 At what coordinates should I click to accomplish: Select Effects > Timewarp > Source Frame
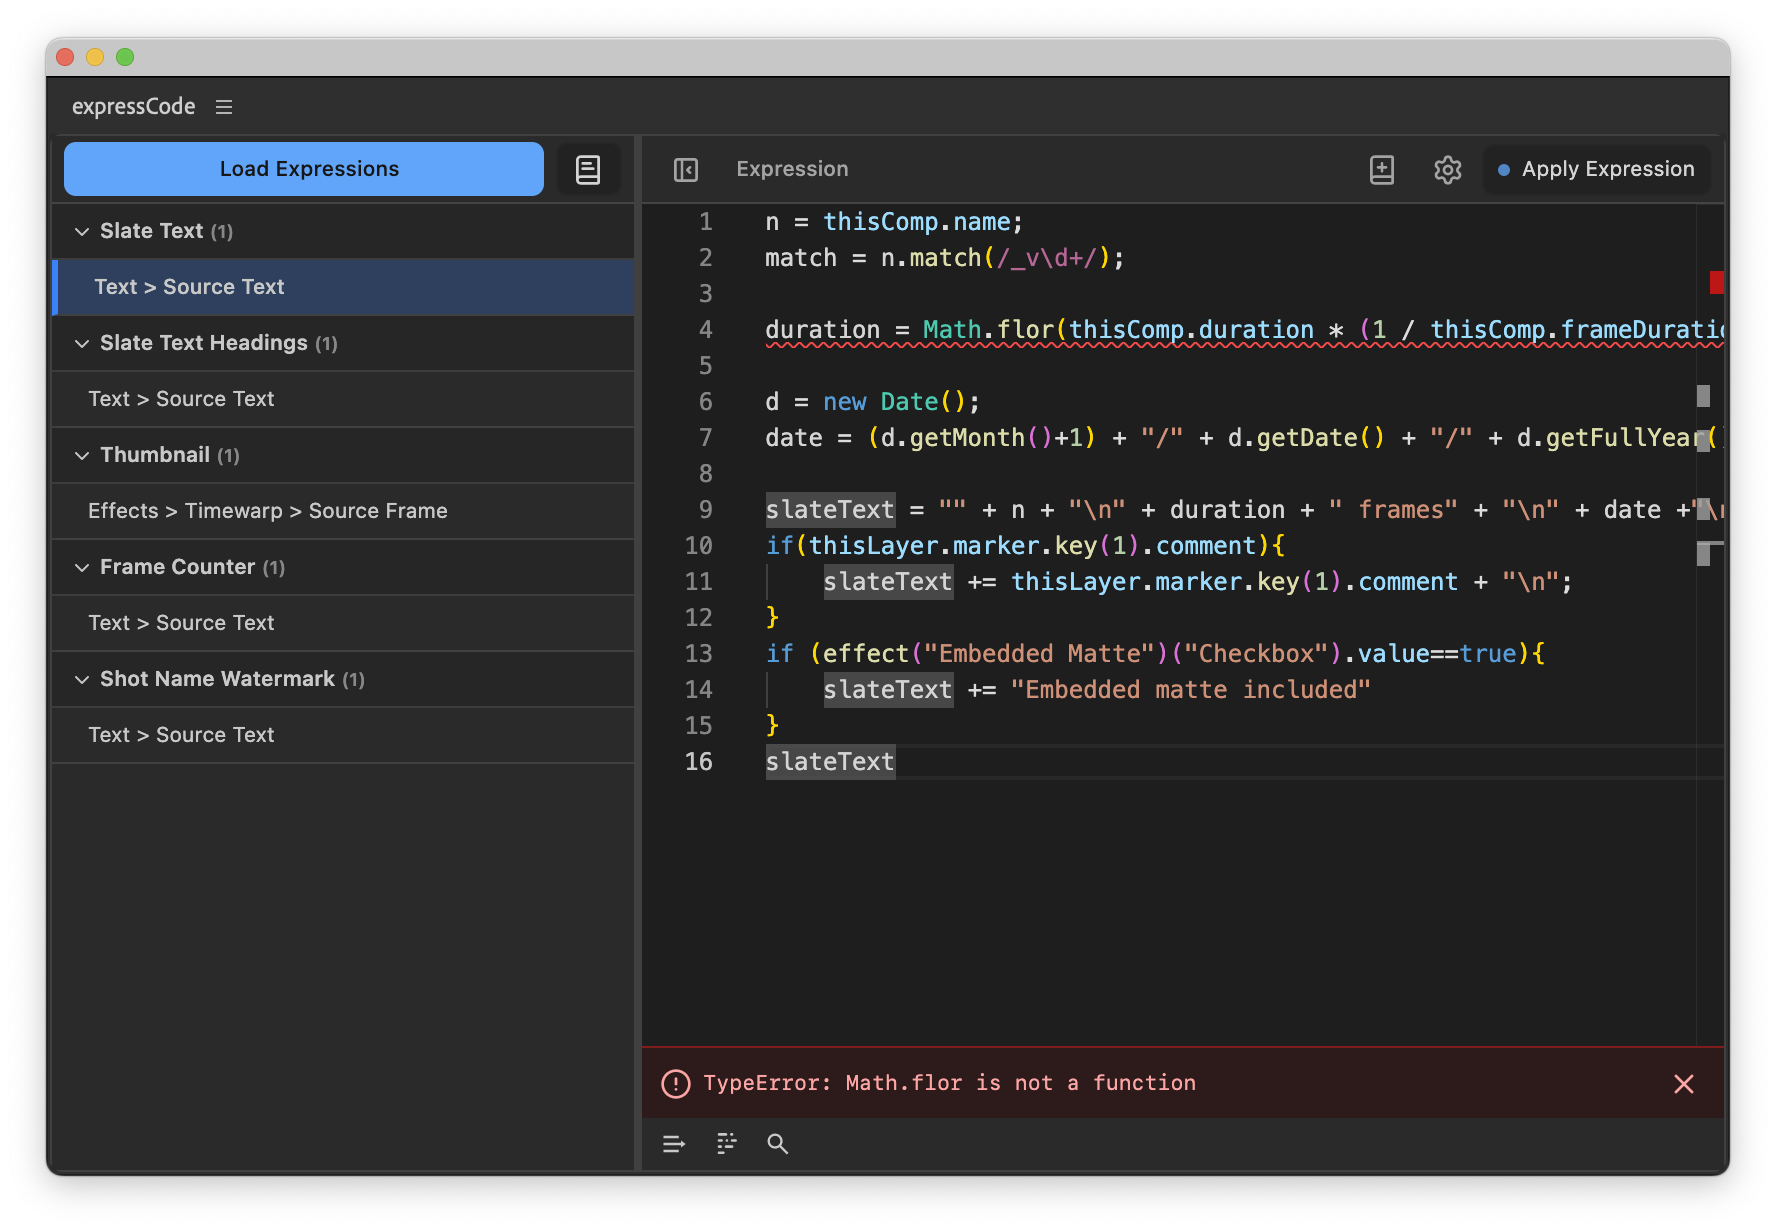pyautogui.click(x=268, y=511)
